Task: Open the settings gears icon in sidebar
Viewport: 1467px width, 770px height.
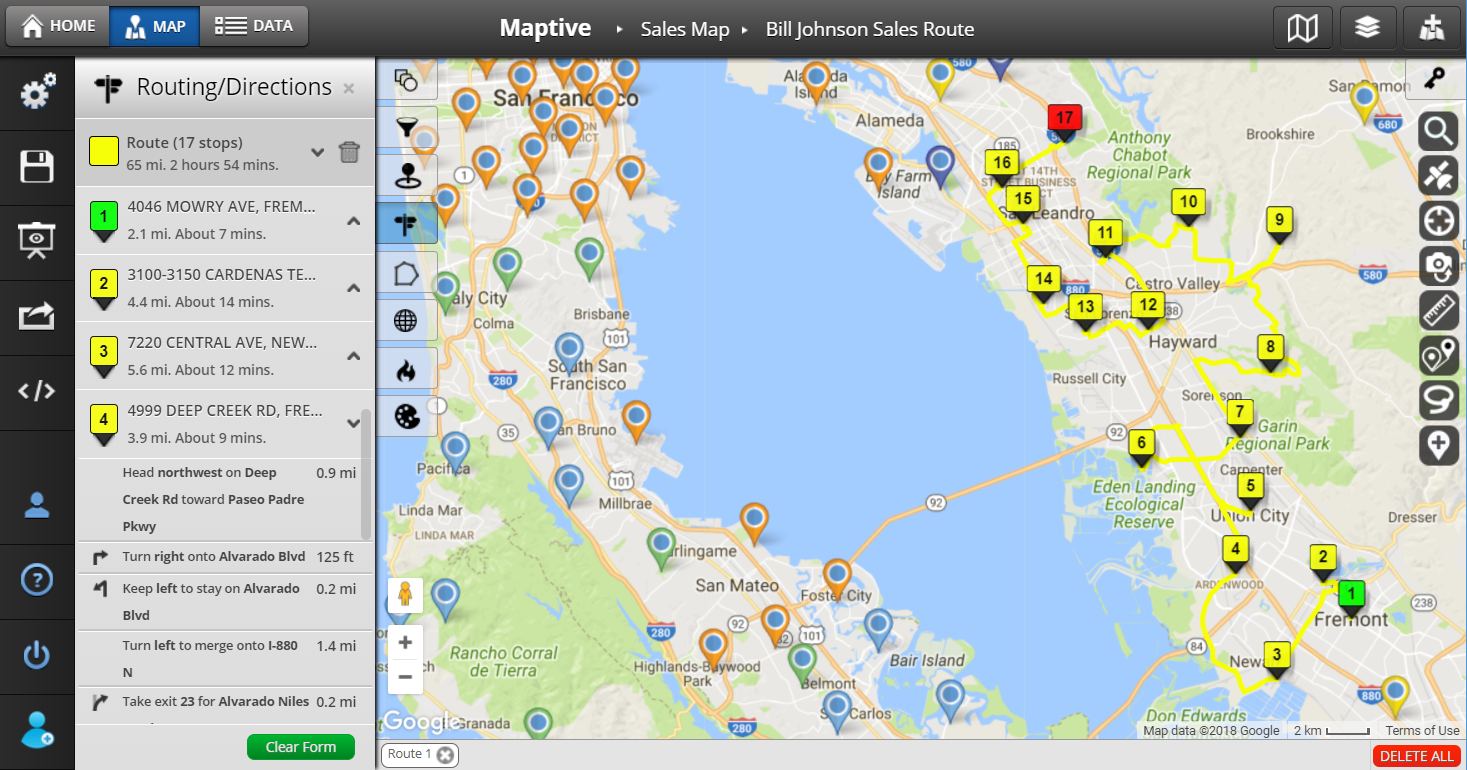Action: point(37,93)
